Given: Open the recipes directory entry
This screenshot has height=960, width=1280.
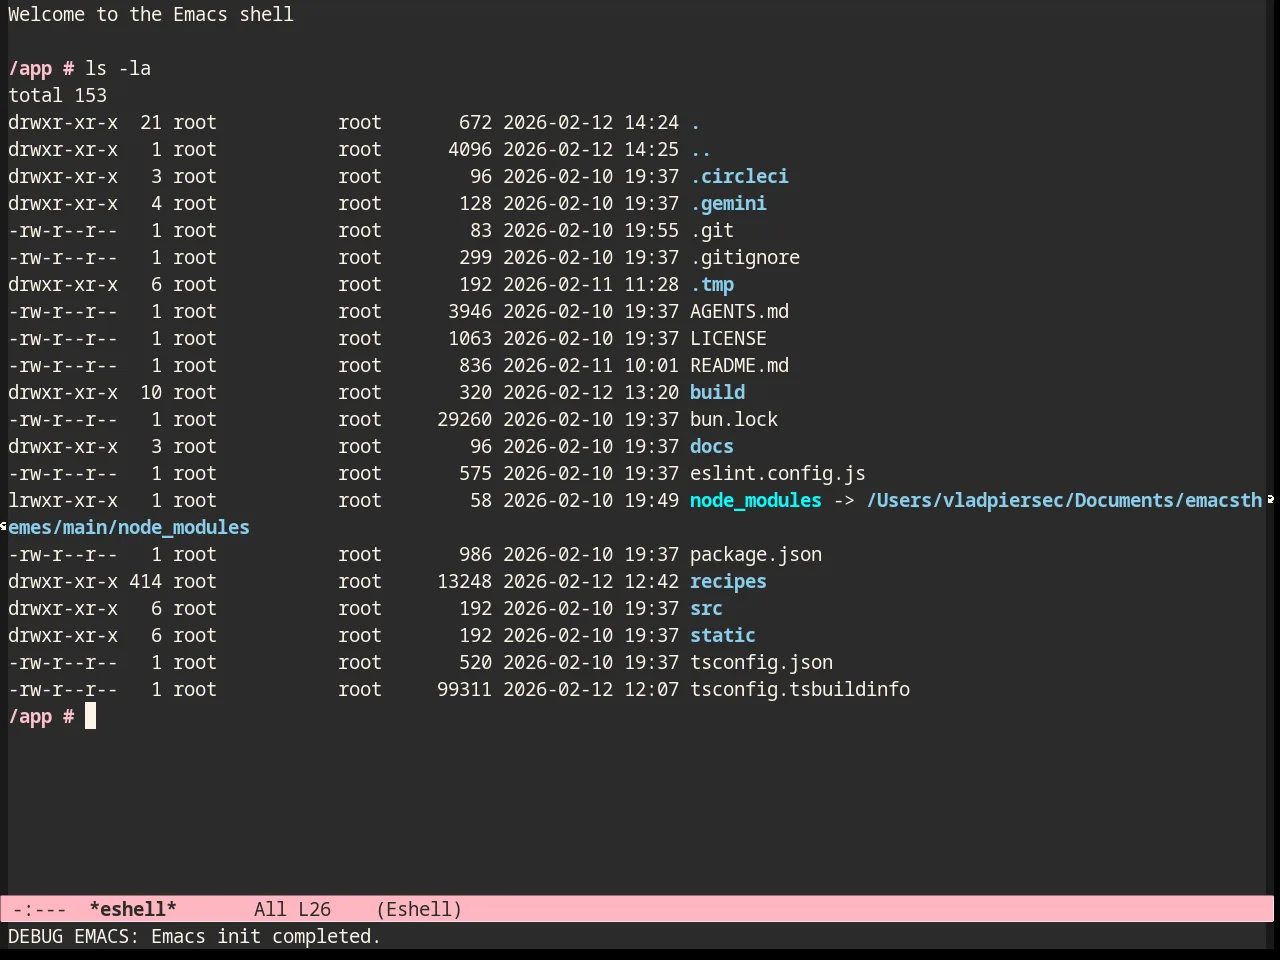Looking at the screenshot, I should pyautogui.click(x=728, y=581).
